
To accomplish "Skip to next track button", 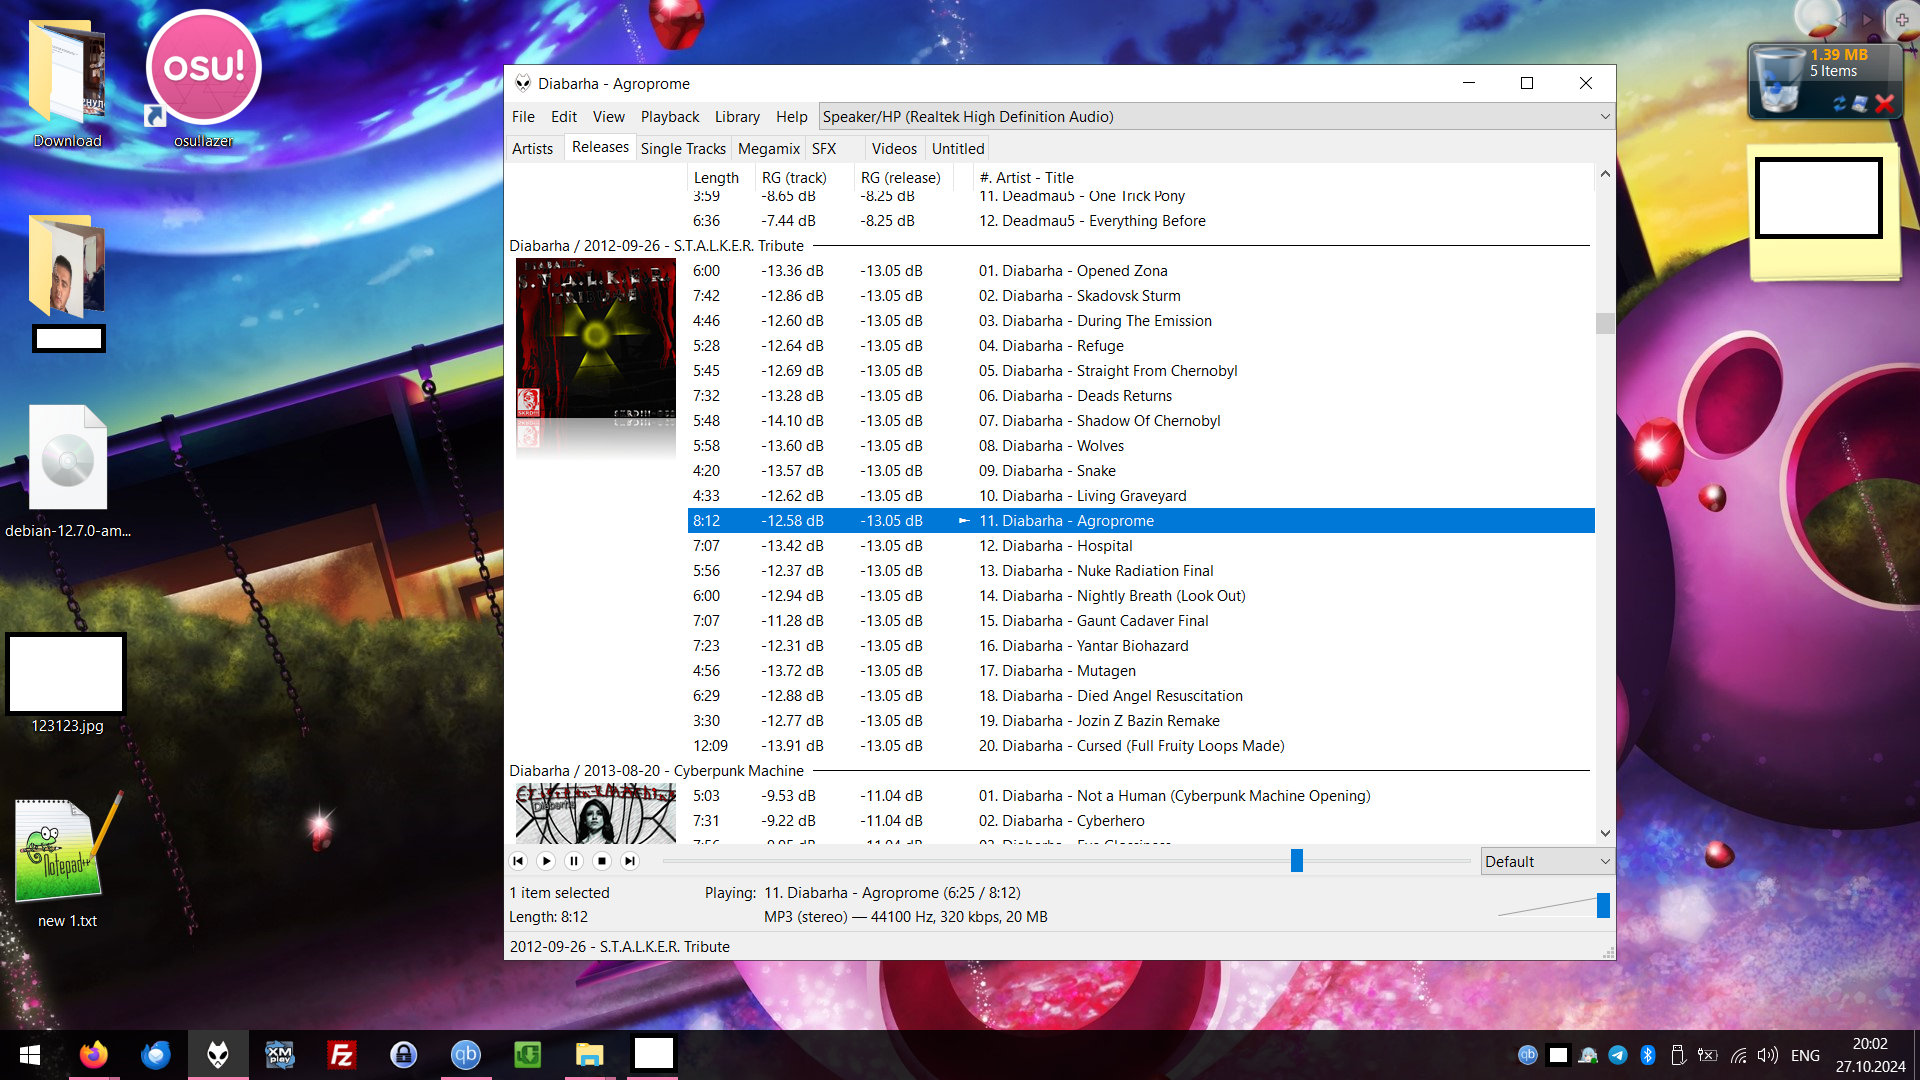I will pos(630,861).
